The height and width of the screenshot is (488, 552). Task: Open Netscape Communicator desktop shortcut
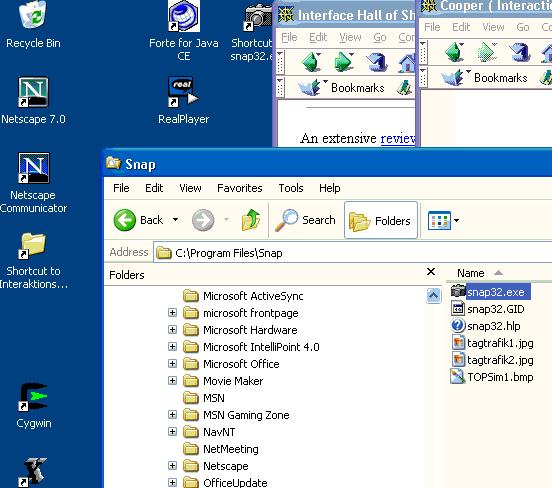[x=33, y=182]
